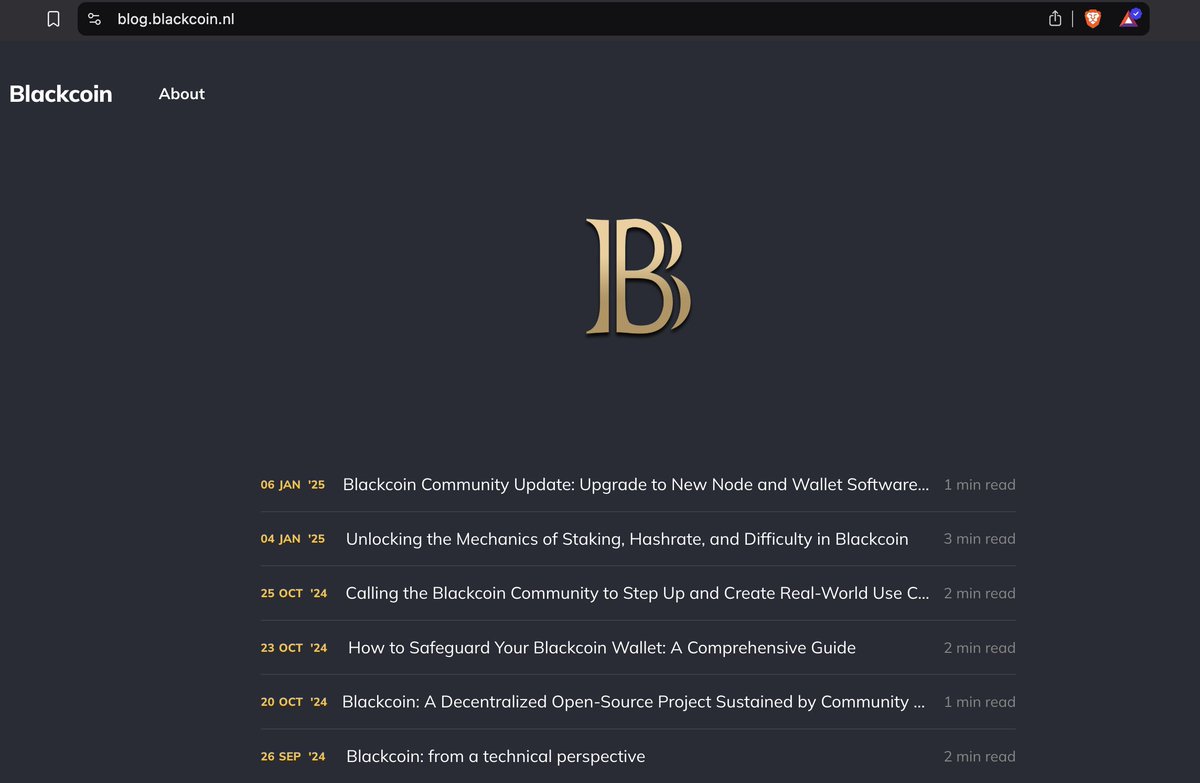Open Brave Rewards triangle icon
The image size is (1200, 783).
click(1129, 18)
